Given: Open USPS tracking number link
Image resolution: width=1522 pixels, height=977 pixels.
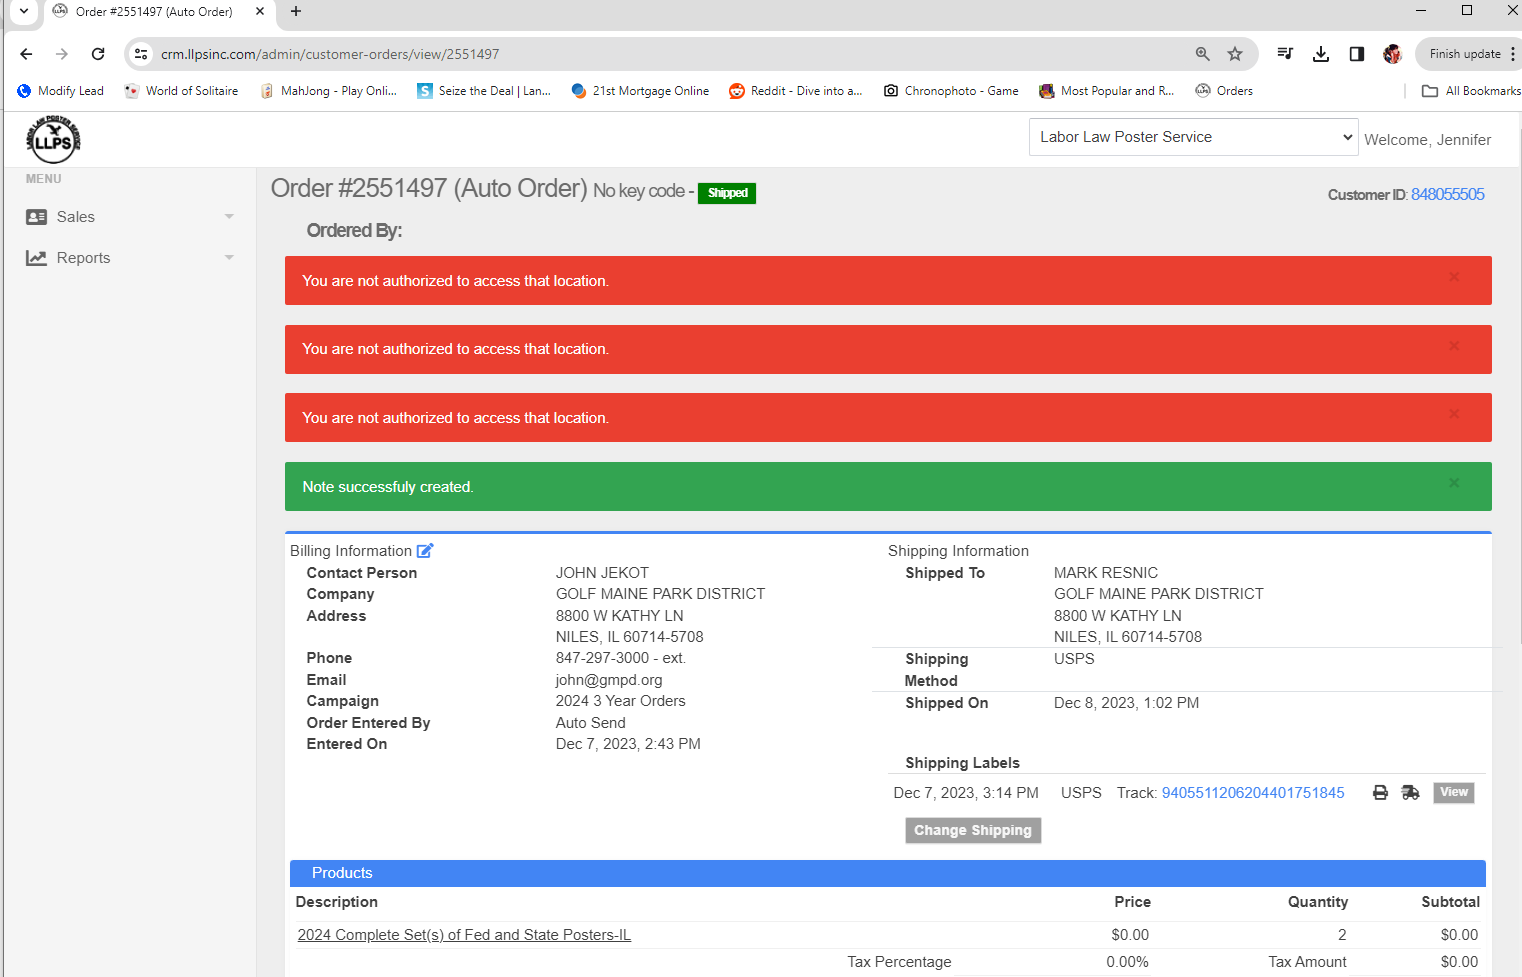Looking at the screenshot, I should click(1252, 793).
